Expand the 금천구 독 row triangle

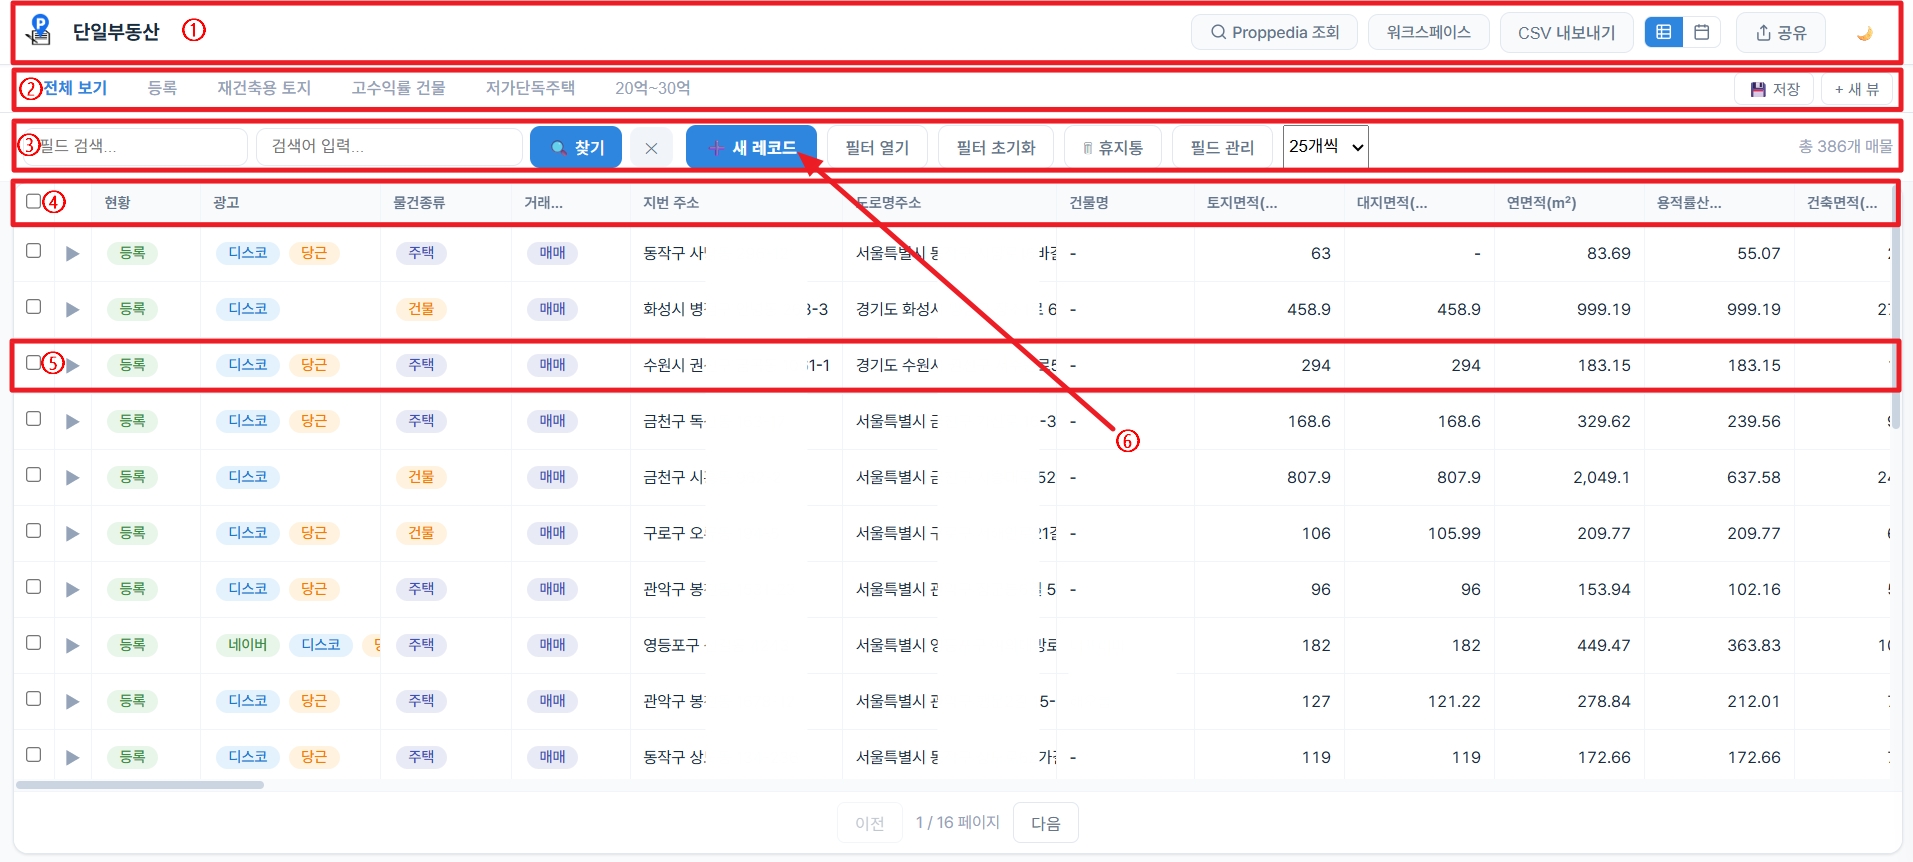[72, 422]
